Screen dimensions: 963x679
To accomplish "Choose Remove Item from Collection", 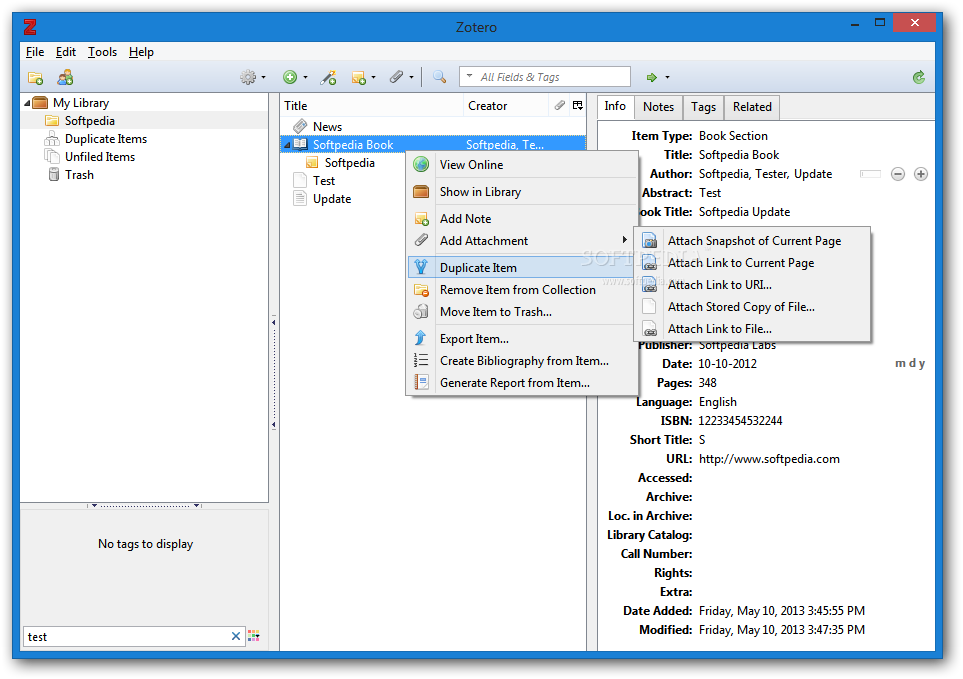I will point(522,290).
